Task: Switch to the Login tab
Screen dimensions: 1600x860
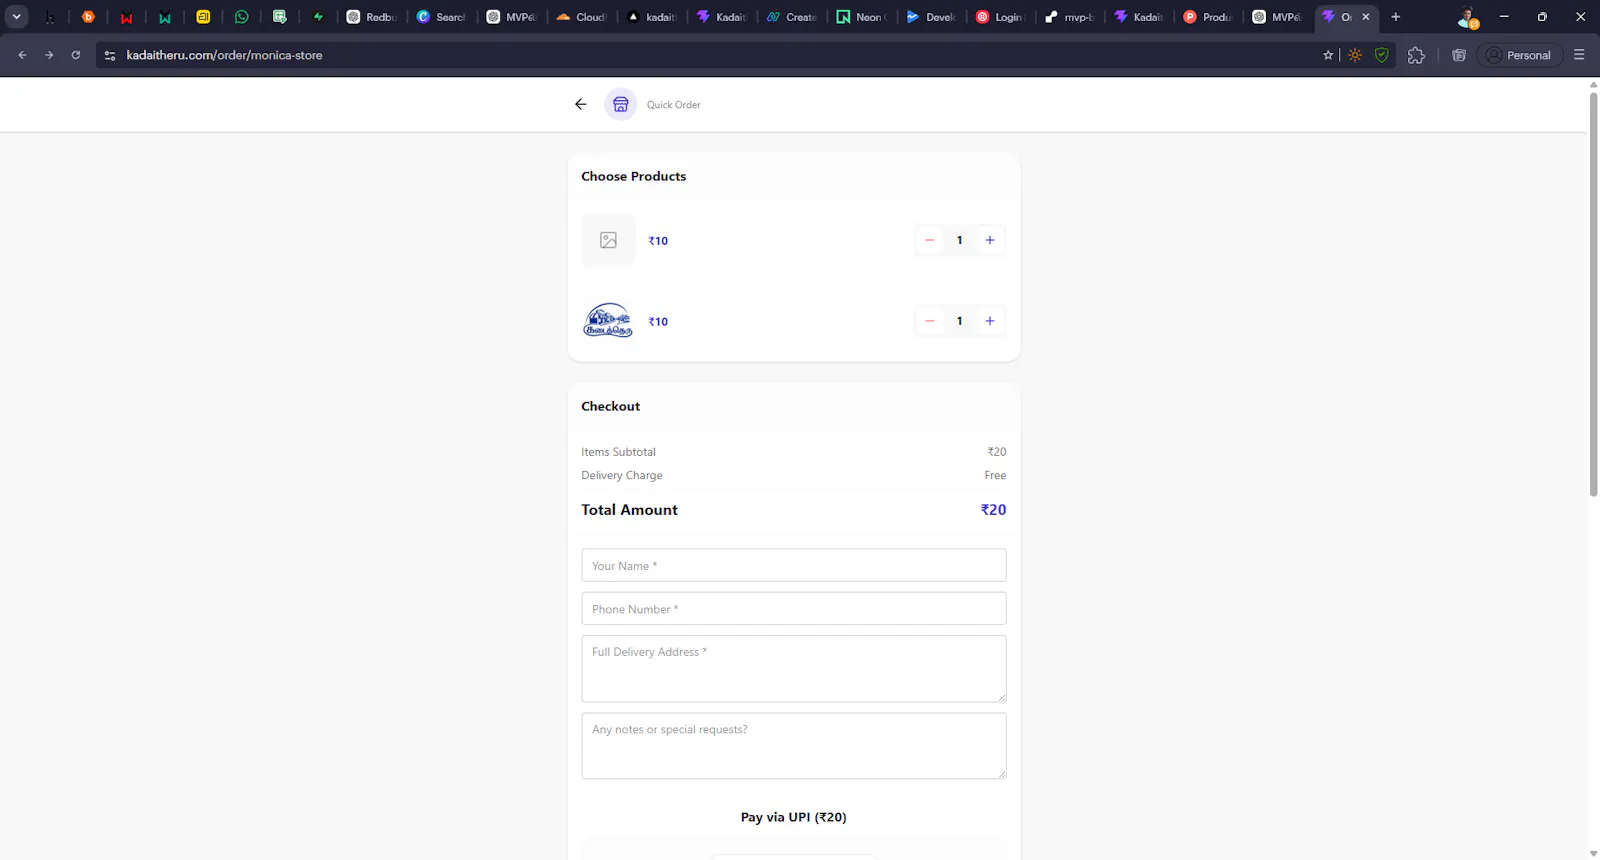Action: [1000, 17]
